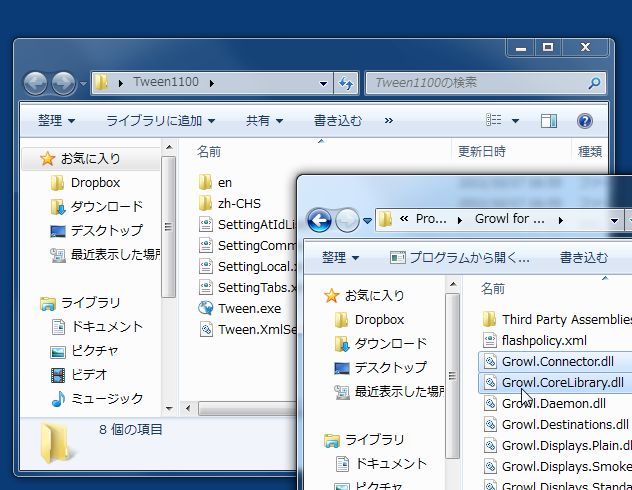The height and width of the screenshot is (490, 632).
Task: Click the Growl sidebar scrollbar up arrow
Action: (453, 284)
